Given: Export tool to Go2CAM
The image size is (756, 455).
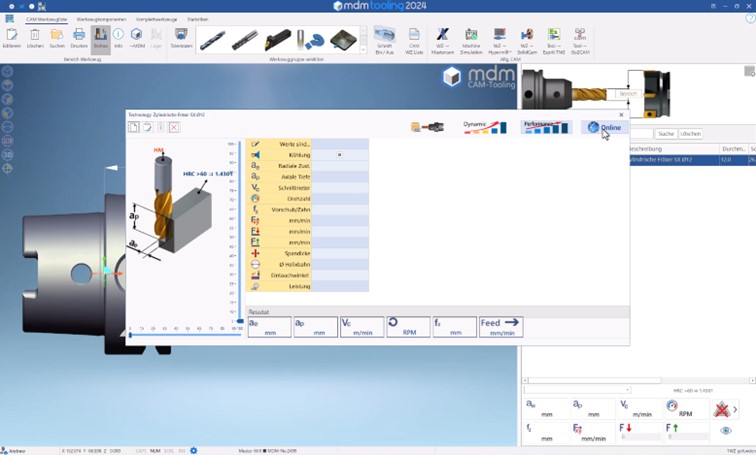Looking at the screenshot, I should 580,40.
